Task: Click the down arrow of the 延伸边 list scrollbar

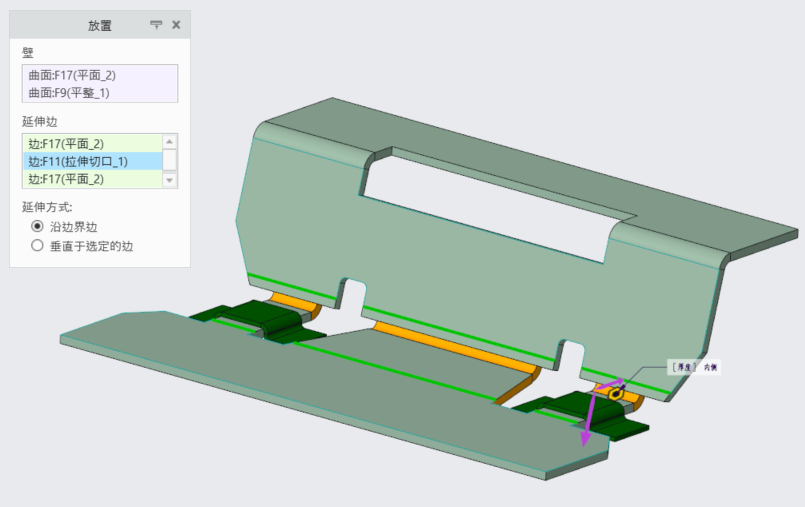Action: pos(170,180)
